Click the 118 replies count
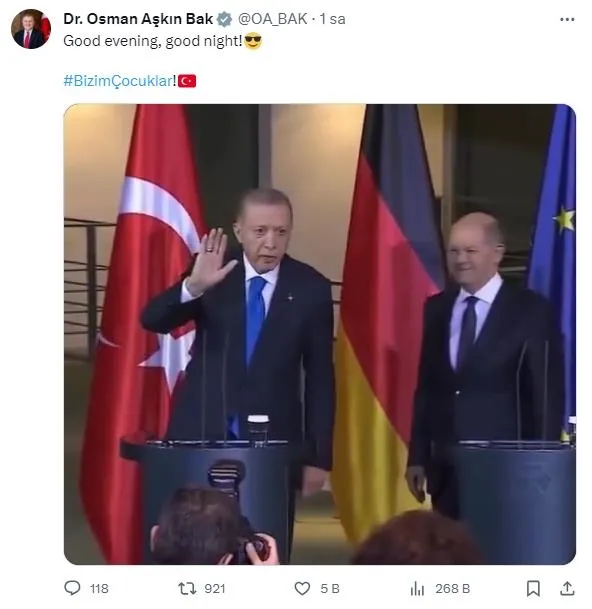This screenshot has height=609, width=592. click(x=99, y=588)
